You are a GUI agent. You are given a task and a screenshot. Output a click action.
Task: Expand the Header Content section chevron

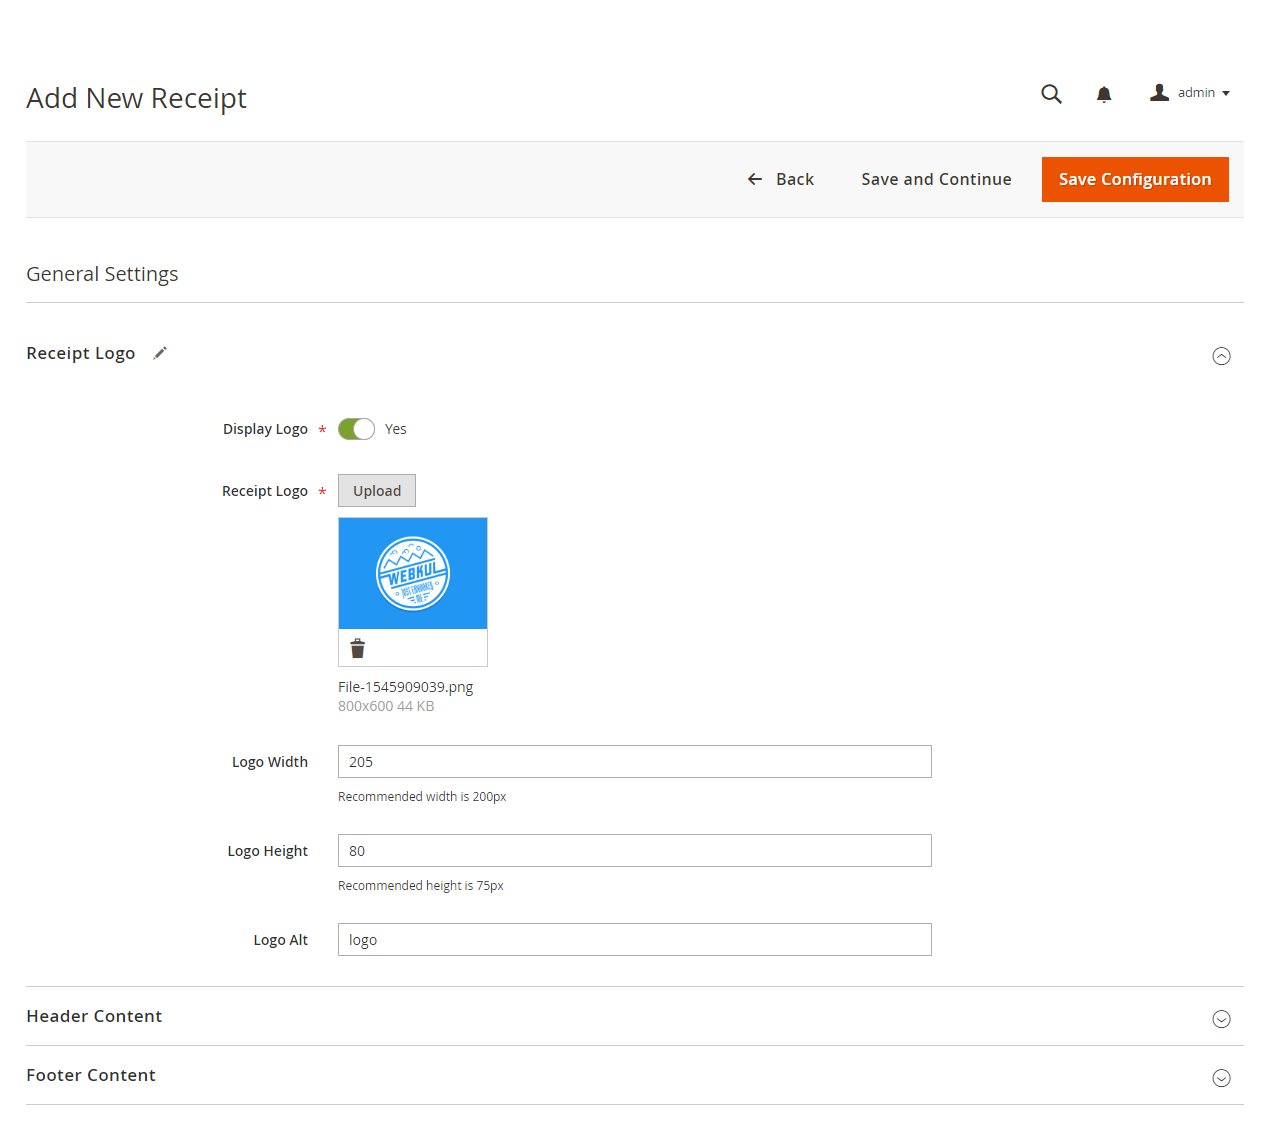1221,1019
